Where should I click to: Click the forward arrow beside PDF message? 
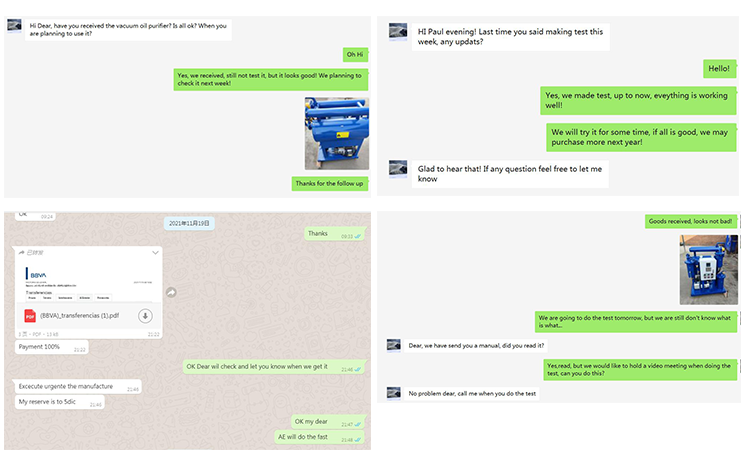171,292
